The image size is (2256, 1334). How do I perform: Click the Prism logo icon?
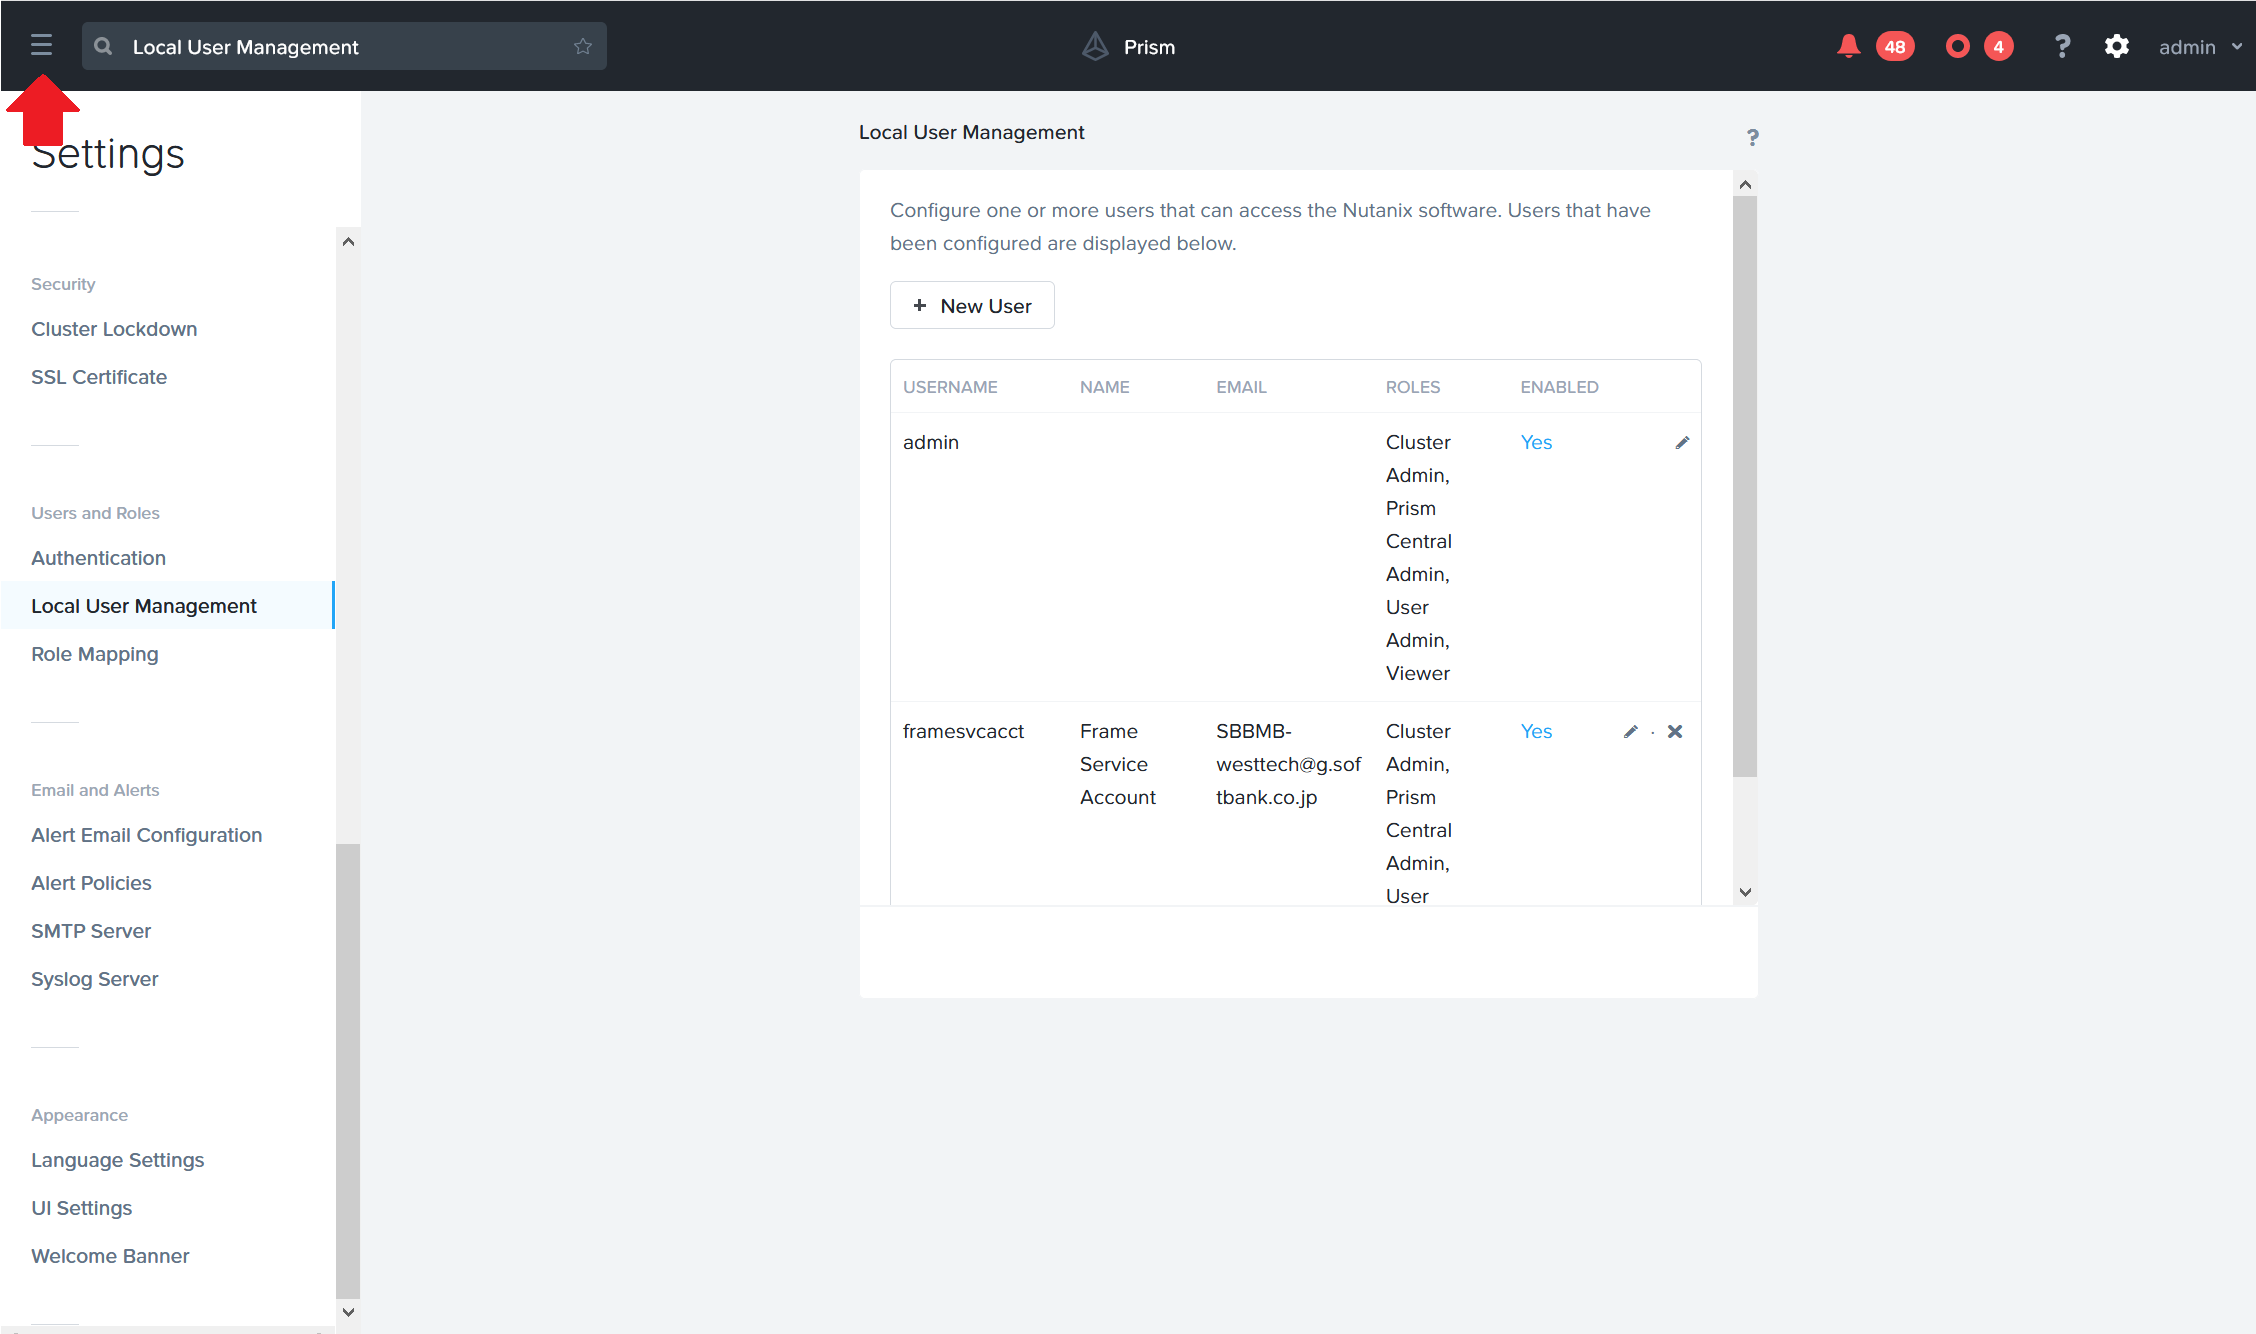point(1096,46)
